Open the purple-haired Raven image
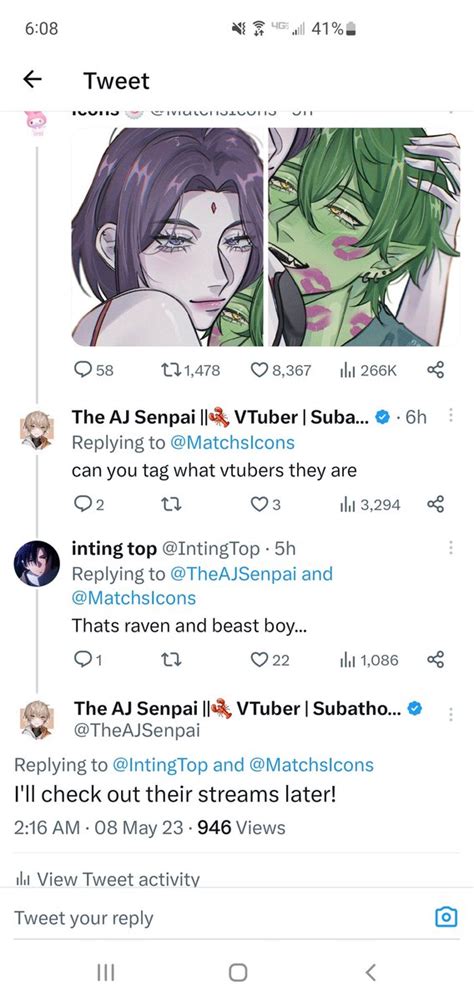The height and width of the screenshot is (1001, 474). [167, 237]
